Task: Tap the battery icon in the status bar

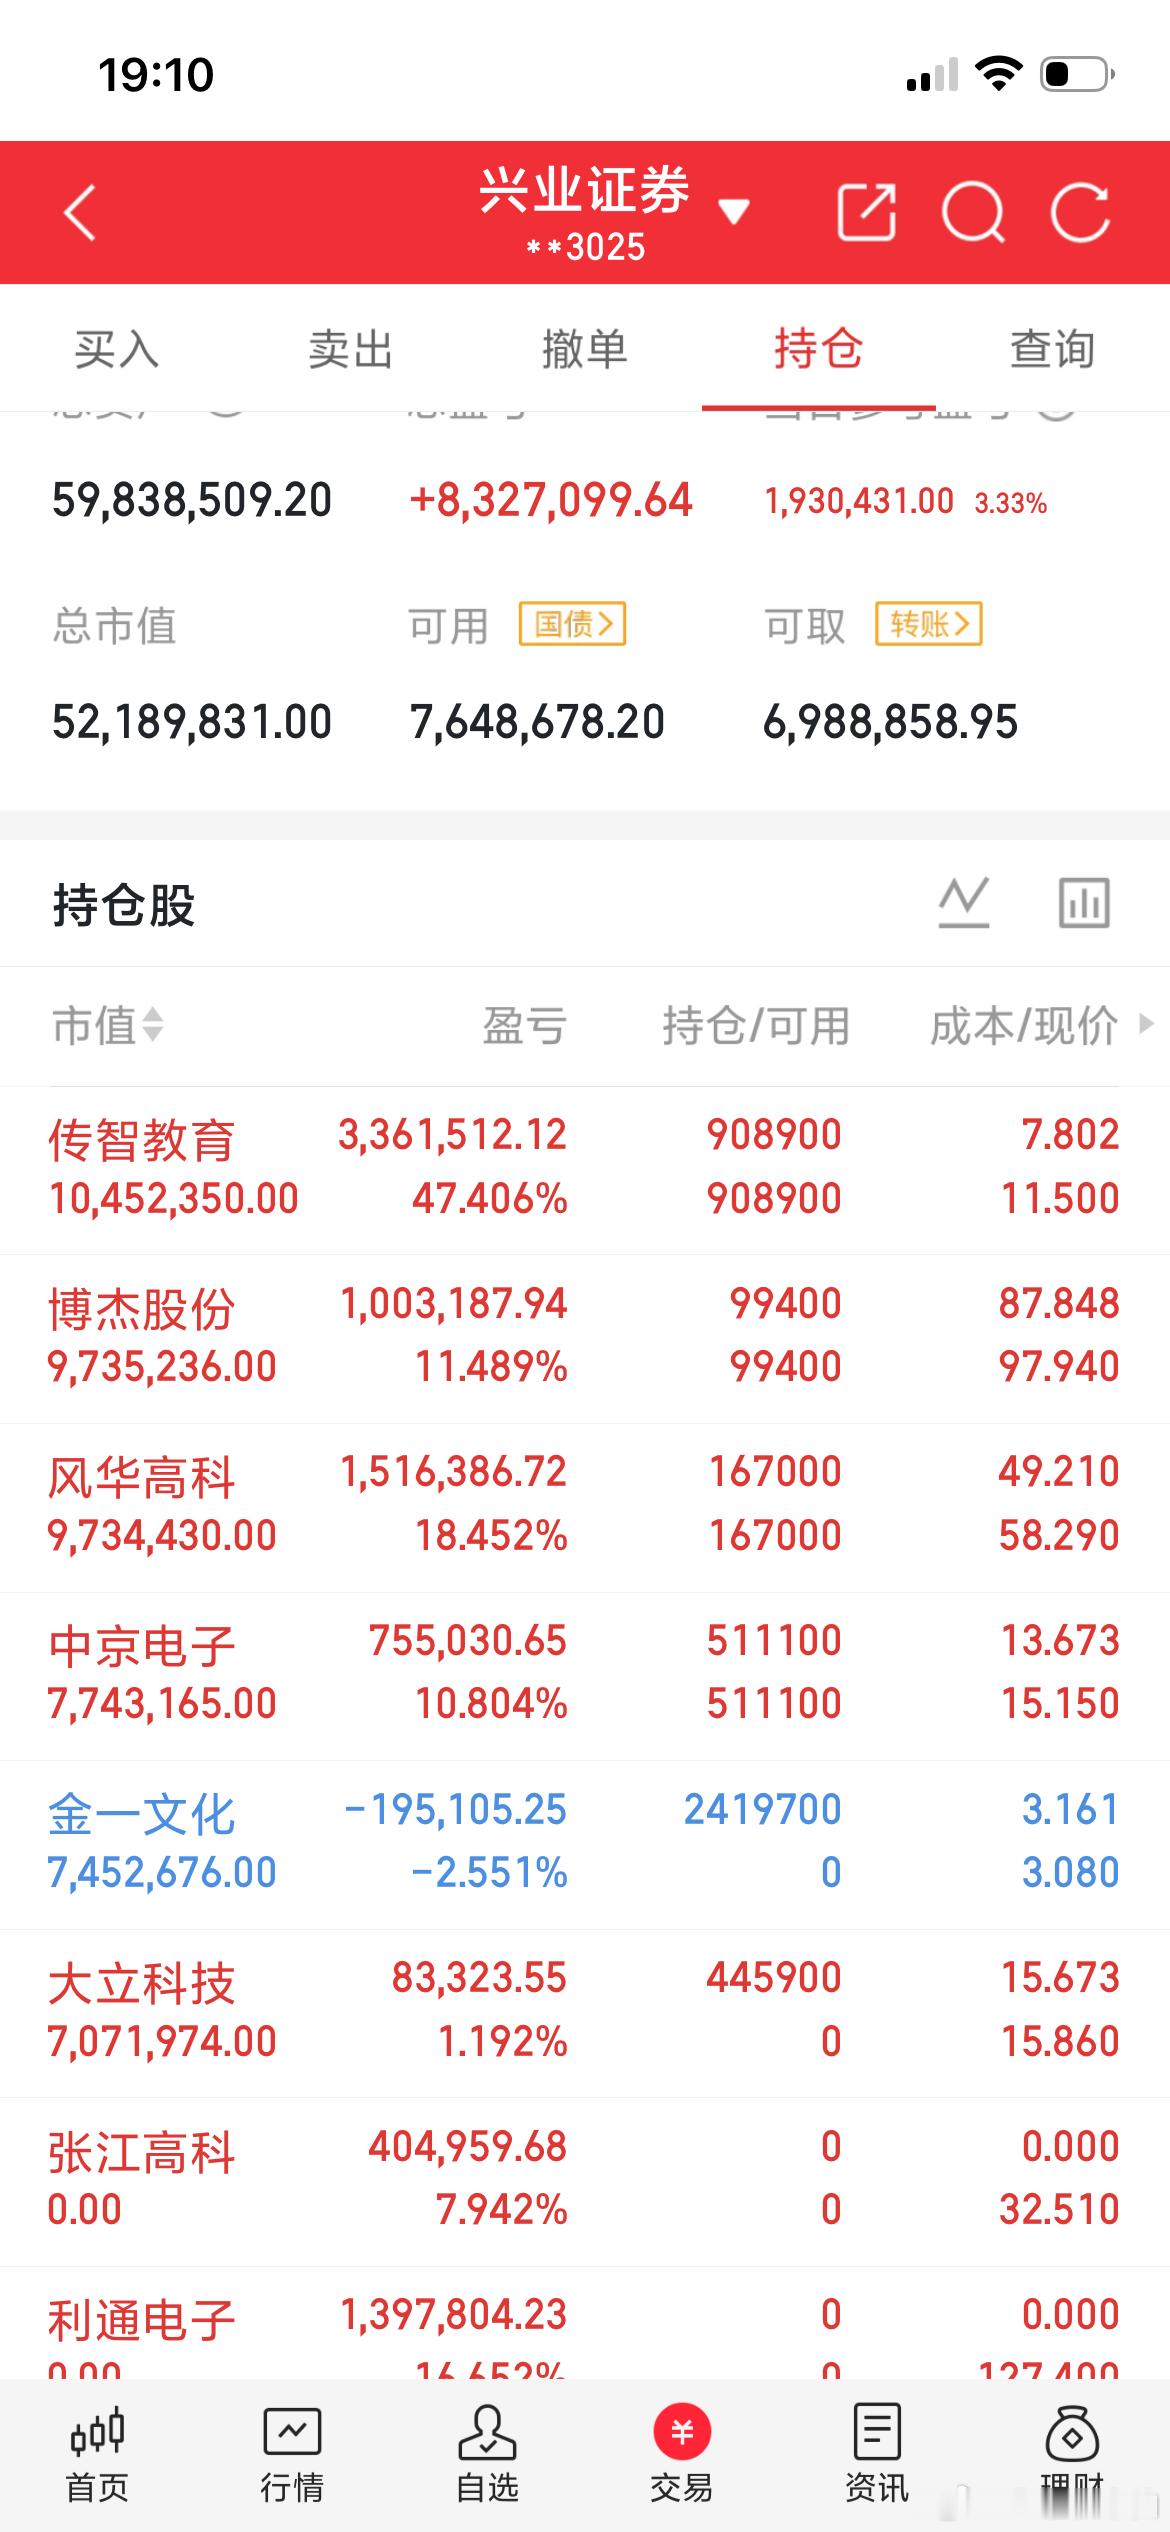Action: (1078, 74)
